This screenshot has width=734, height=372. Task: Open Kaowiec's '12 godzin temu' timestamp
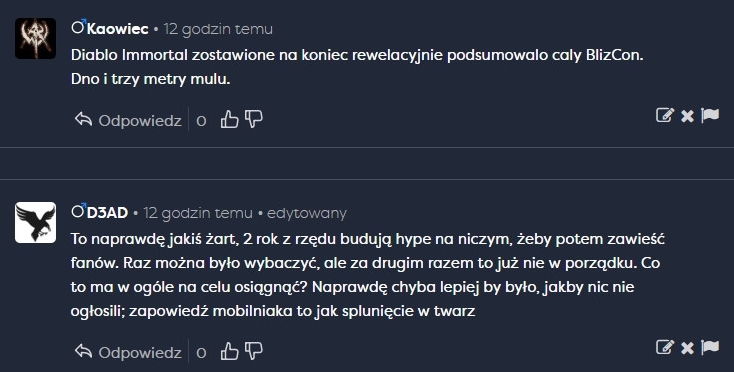pyautogui.click(x=218, y=29)
